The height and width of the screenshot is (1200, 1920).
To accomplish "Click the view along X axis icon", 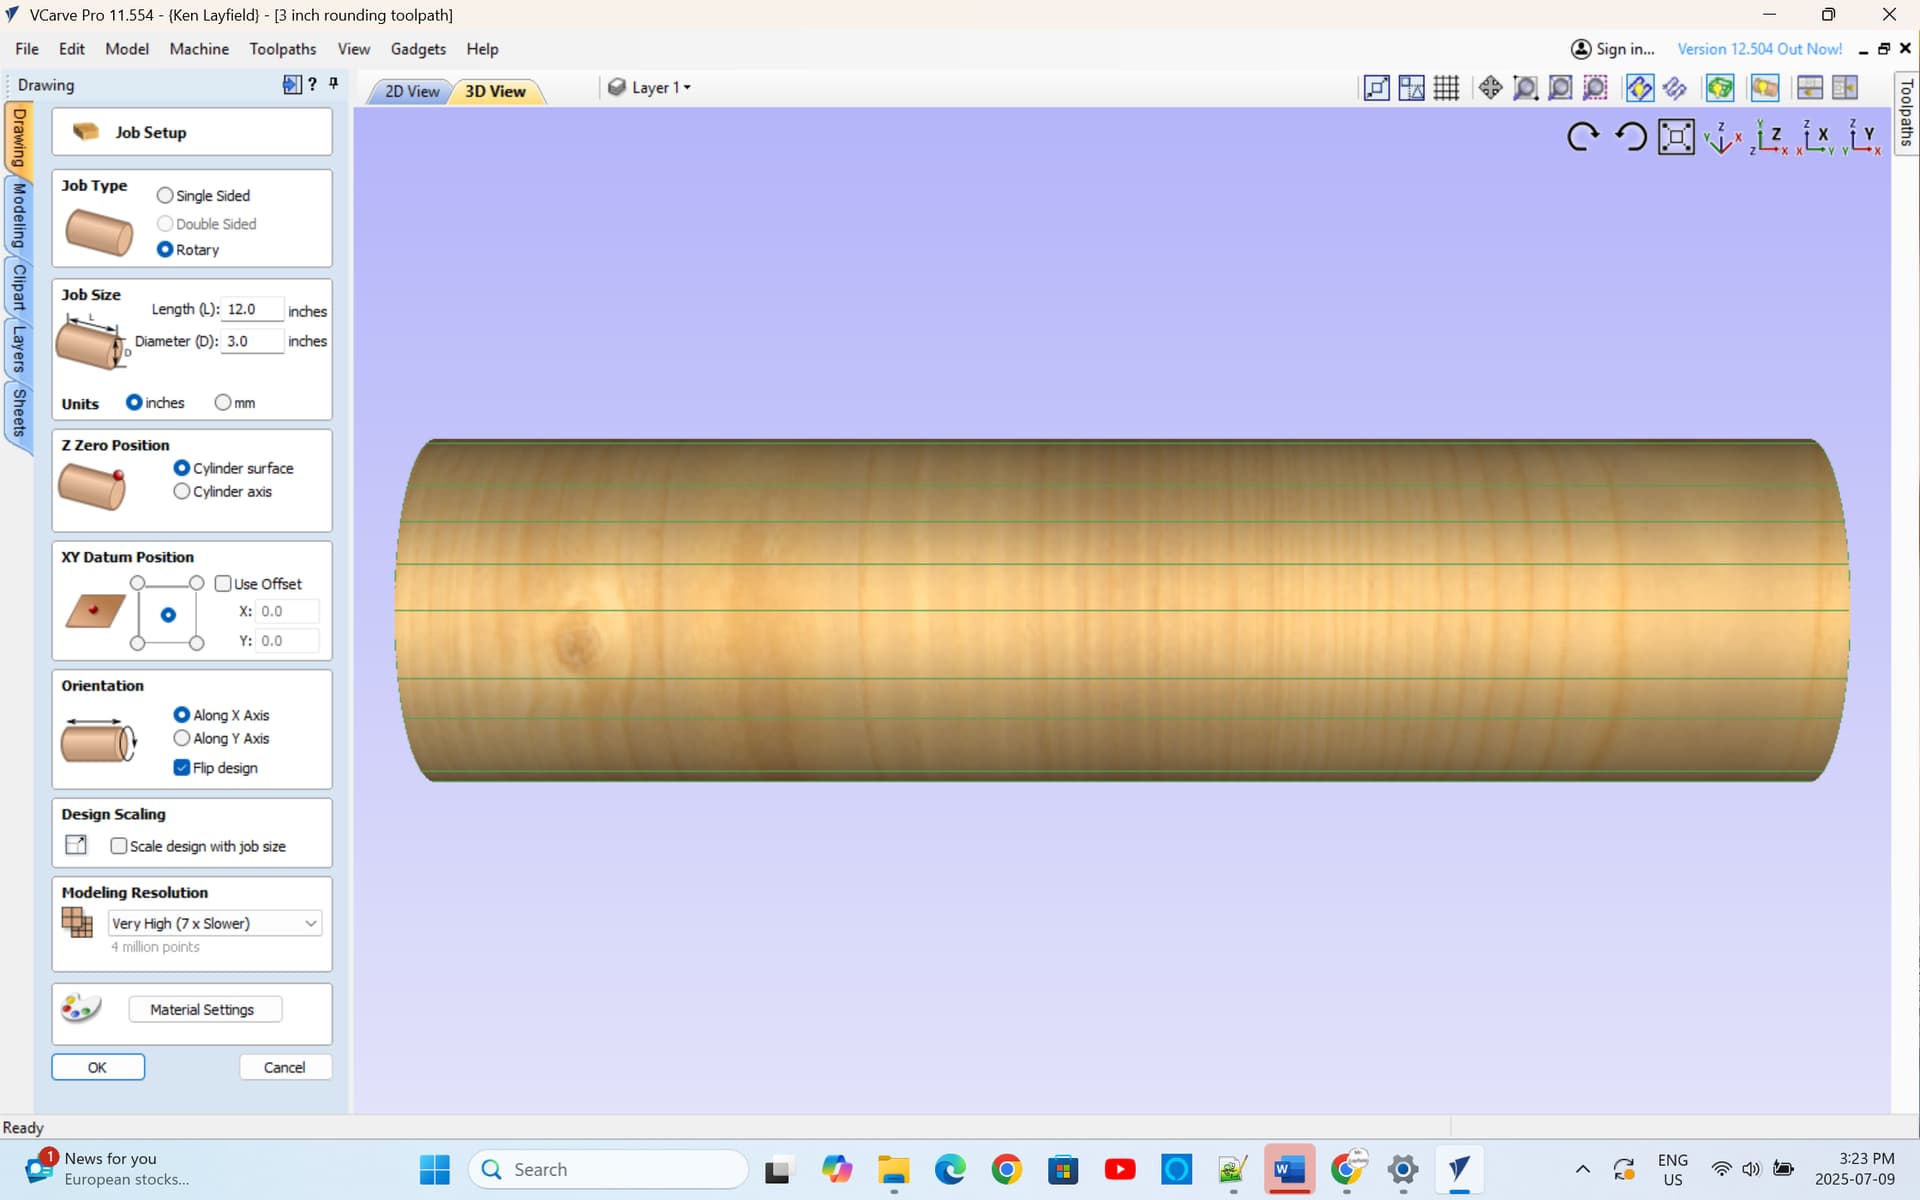I will pos(1816,137).
